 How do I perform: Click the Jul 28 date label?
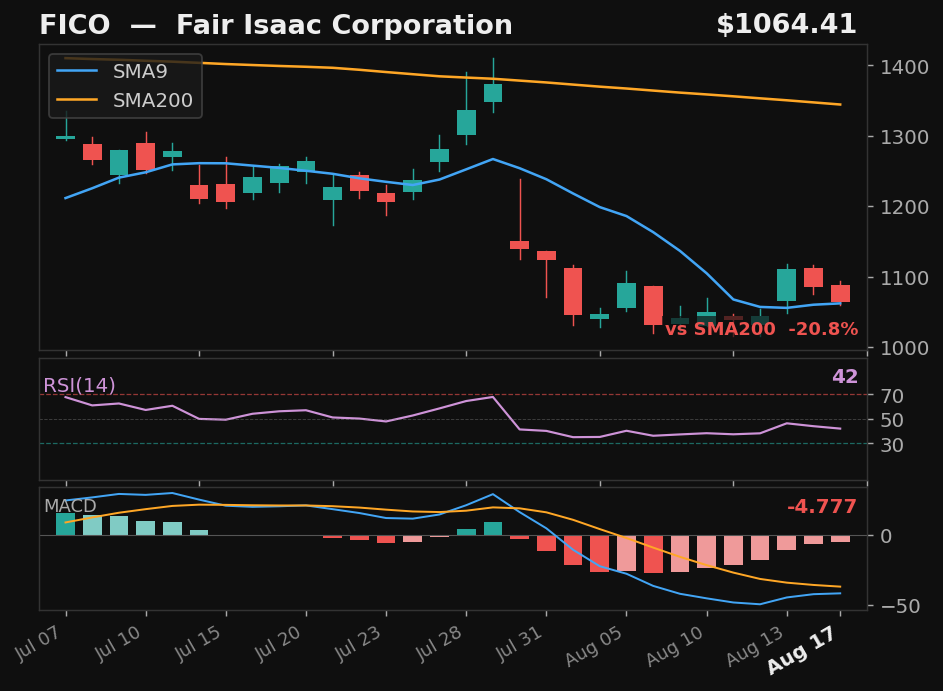point(437,643)
